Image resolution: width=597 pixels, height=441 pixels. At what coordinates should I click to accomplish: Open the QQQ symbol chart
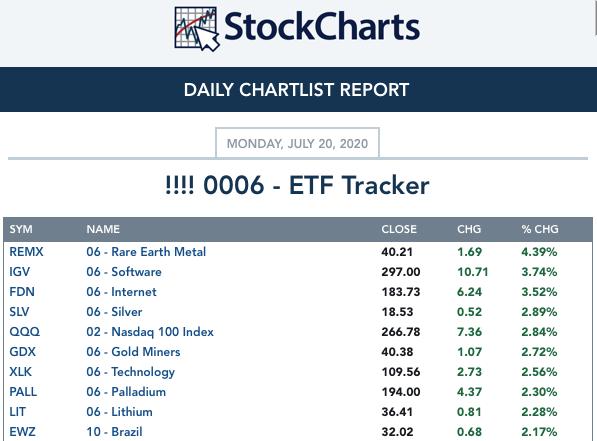24,332
